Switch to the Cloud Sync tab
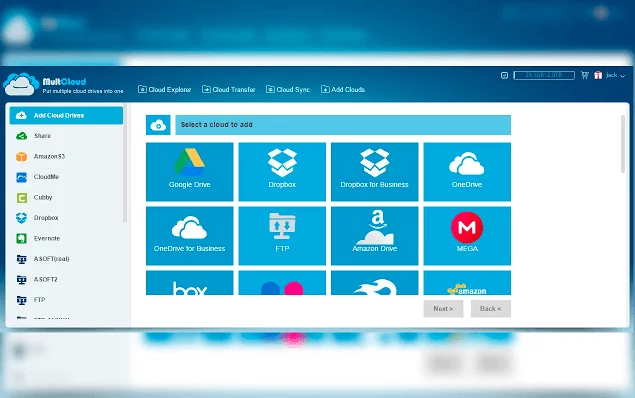The image size is (635, 398). click(x=288, y=89)
